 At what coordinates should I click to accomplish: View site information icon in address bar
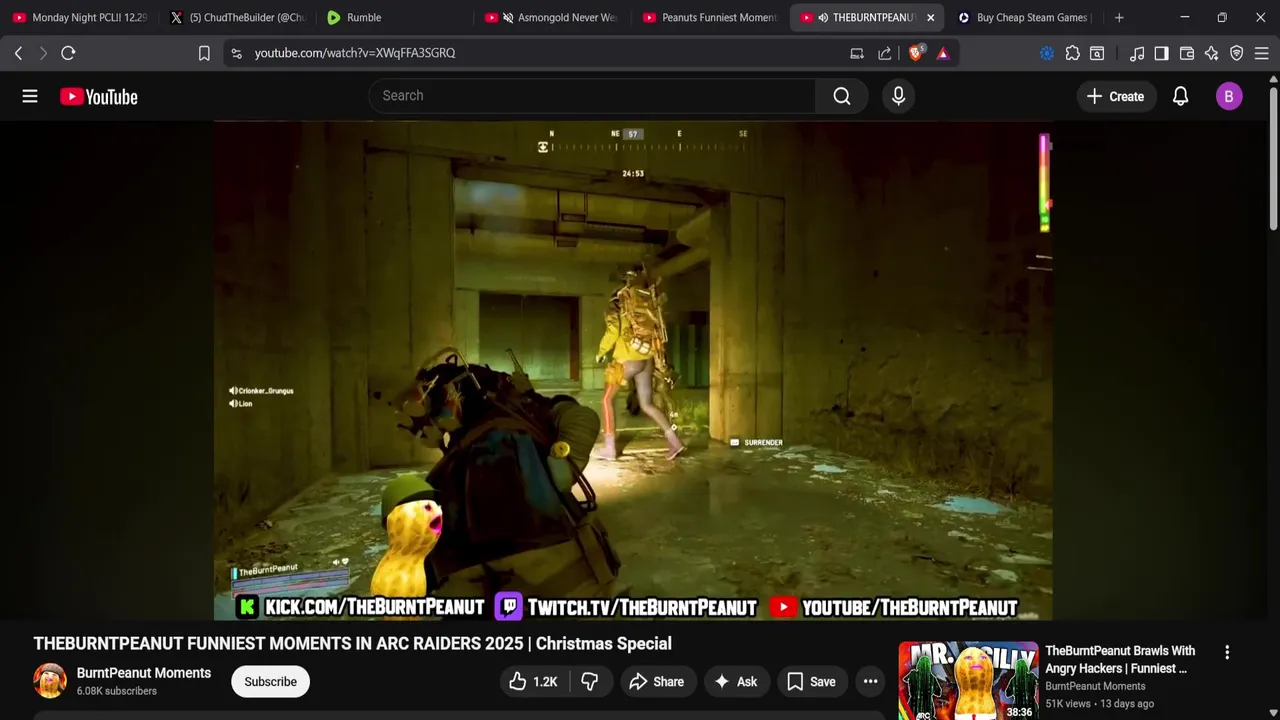236,53
